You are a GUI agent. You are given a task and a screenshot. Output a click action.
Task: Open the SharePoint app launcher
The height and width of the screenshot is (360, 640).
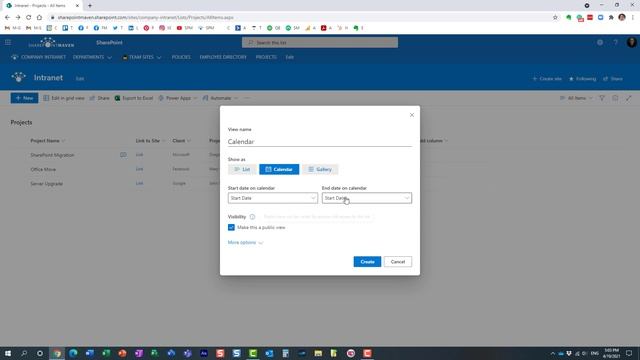(x=8, y=42)
